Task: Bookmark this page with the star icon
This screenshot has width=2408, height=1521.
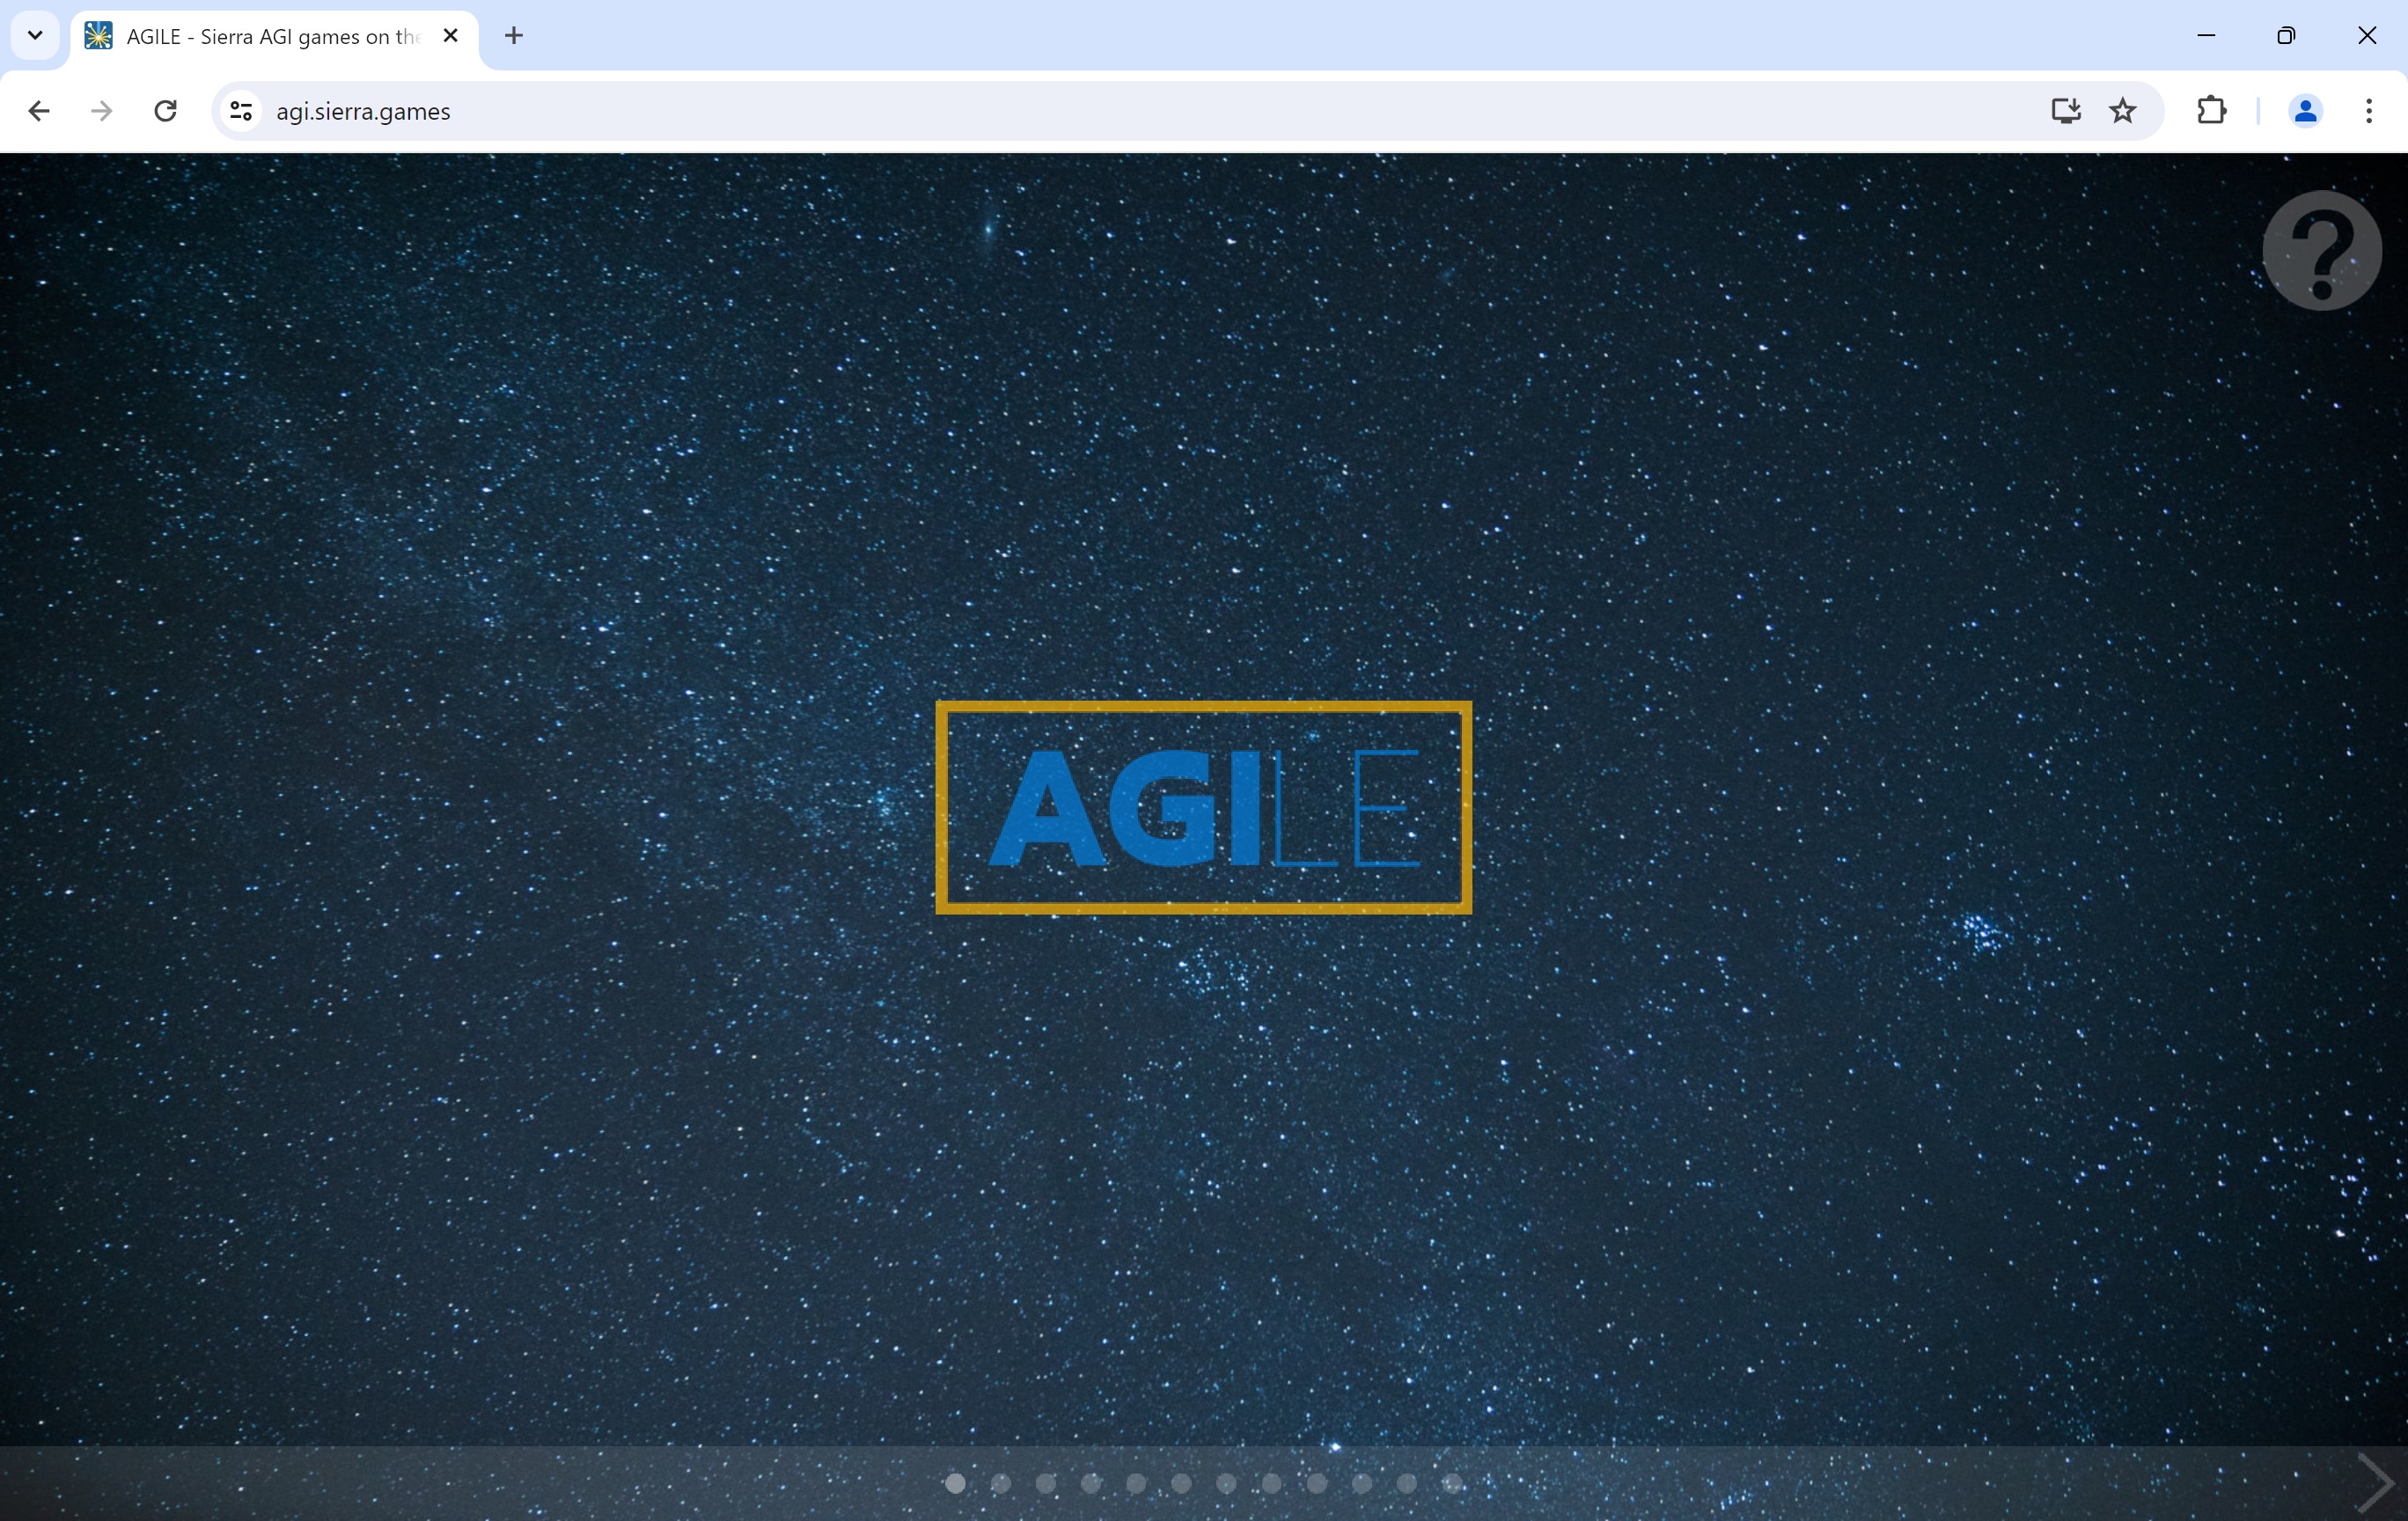Action: 2122,111
